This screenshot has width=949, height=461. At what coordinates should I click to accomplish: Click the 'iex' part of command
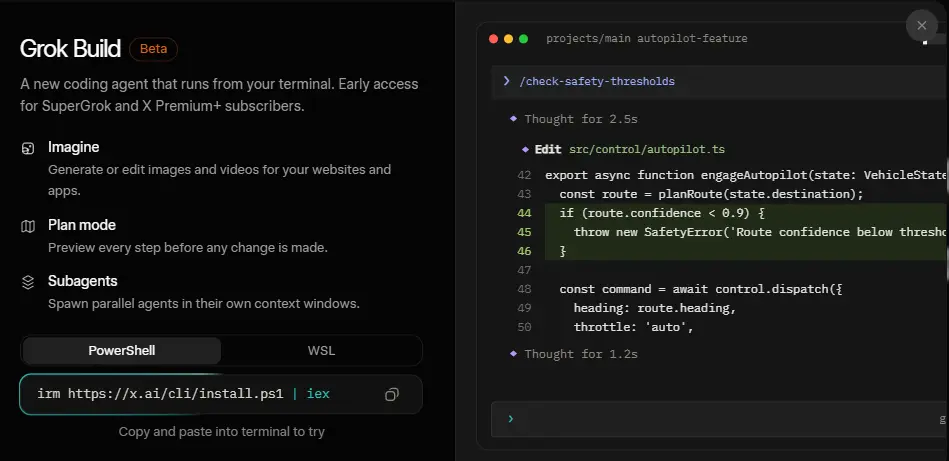pyautogui.click(x=318, y=394)
